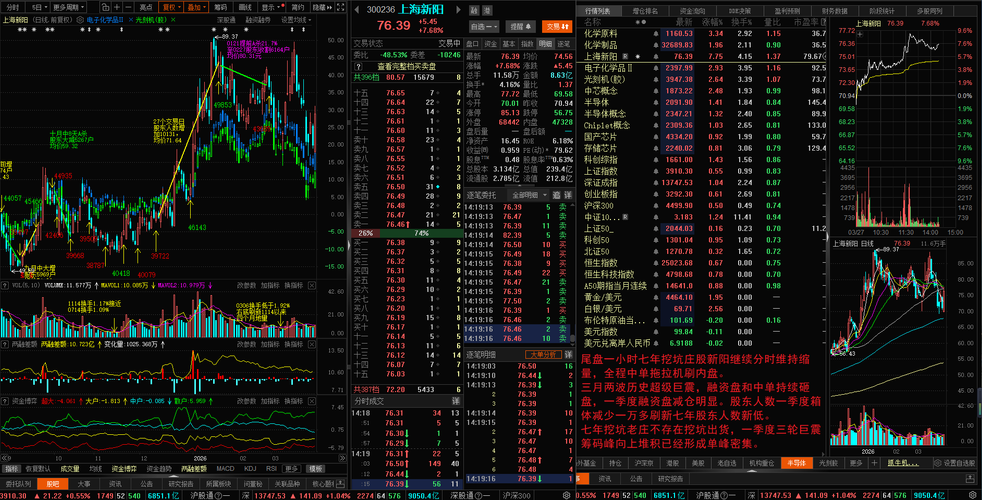Select KDJ indicator tab
The image size is (982, 500).
[250, 469]
